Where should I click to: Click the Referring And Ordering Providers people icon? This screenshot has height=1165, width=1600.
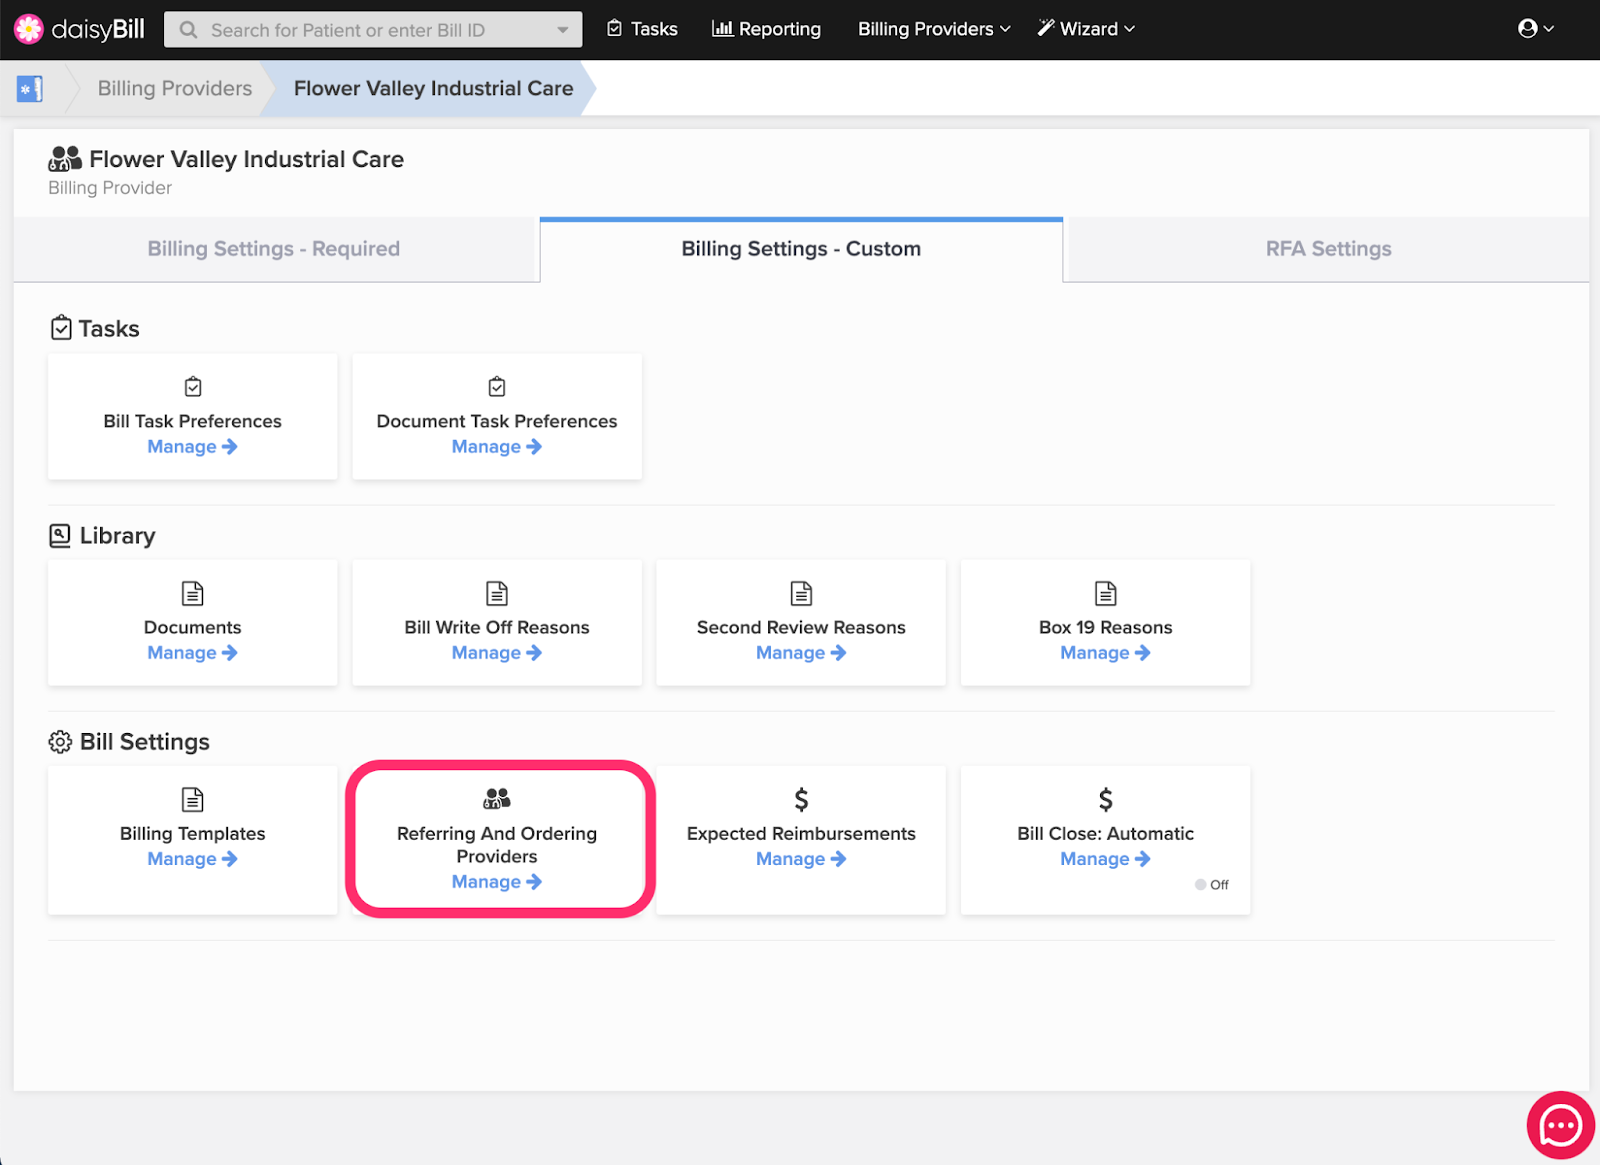497,798
